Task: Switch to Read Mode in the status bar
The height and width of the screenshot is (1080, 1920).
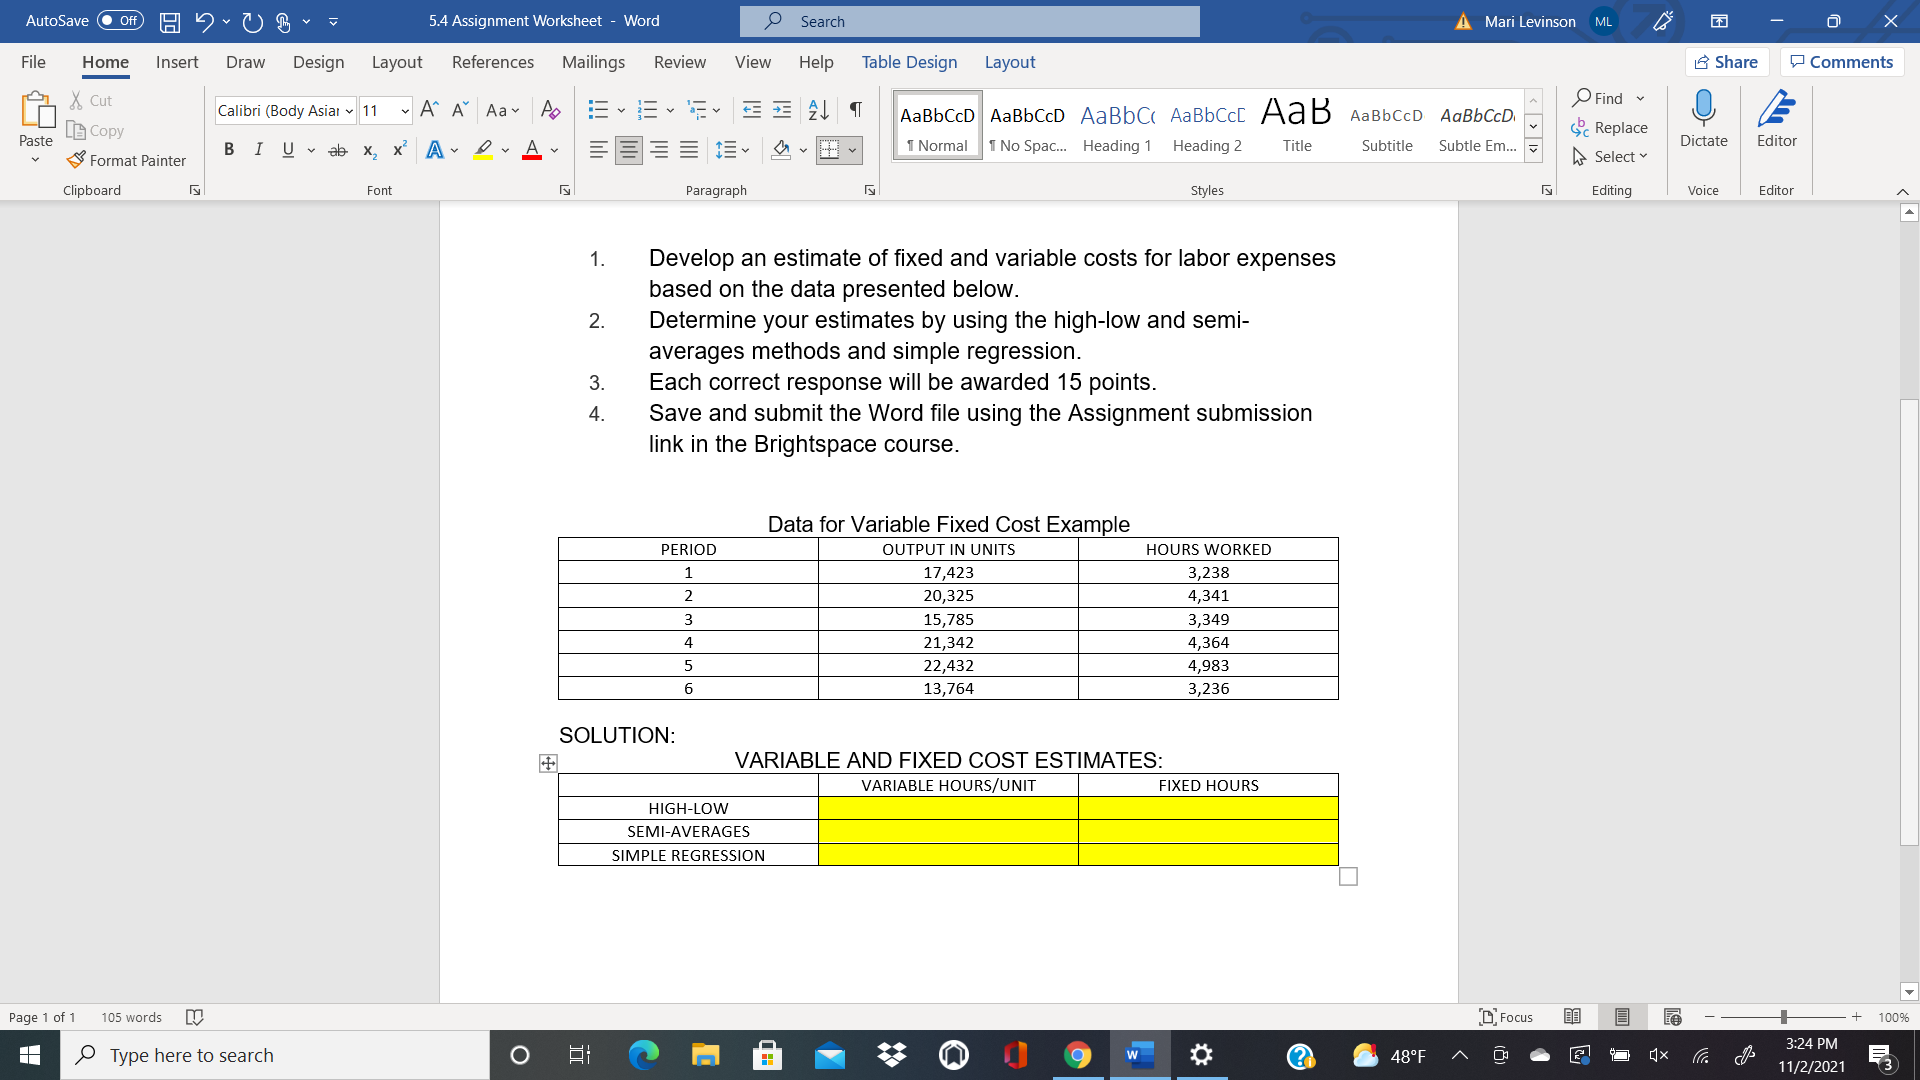Action: click(1573, 1016)
